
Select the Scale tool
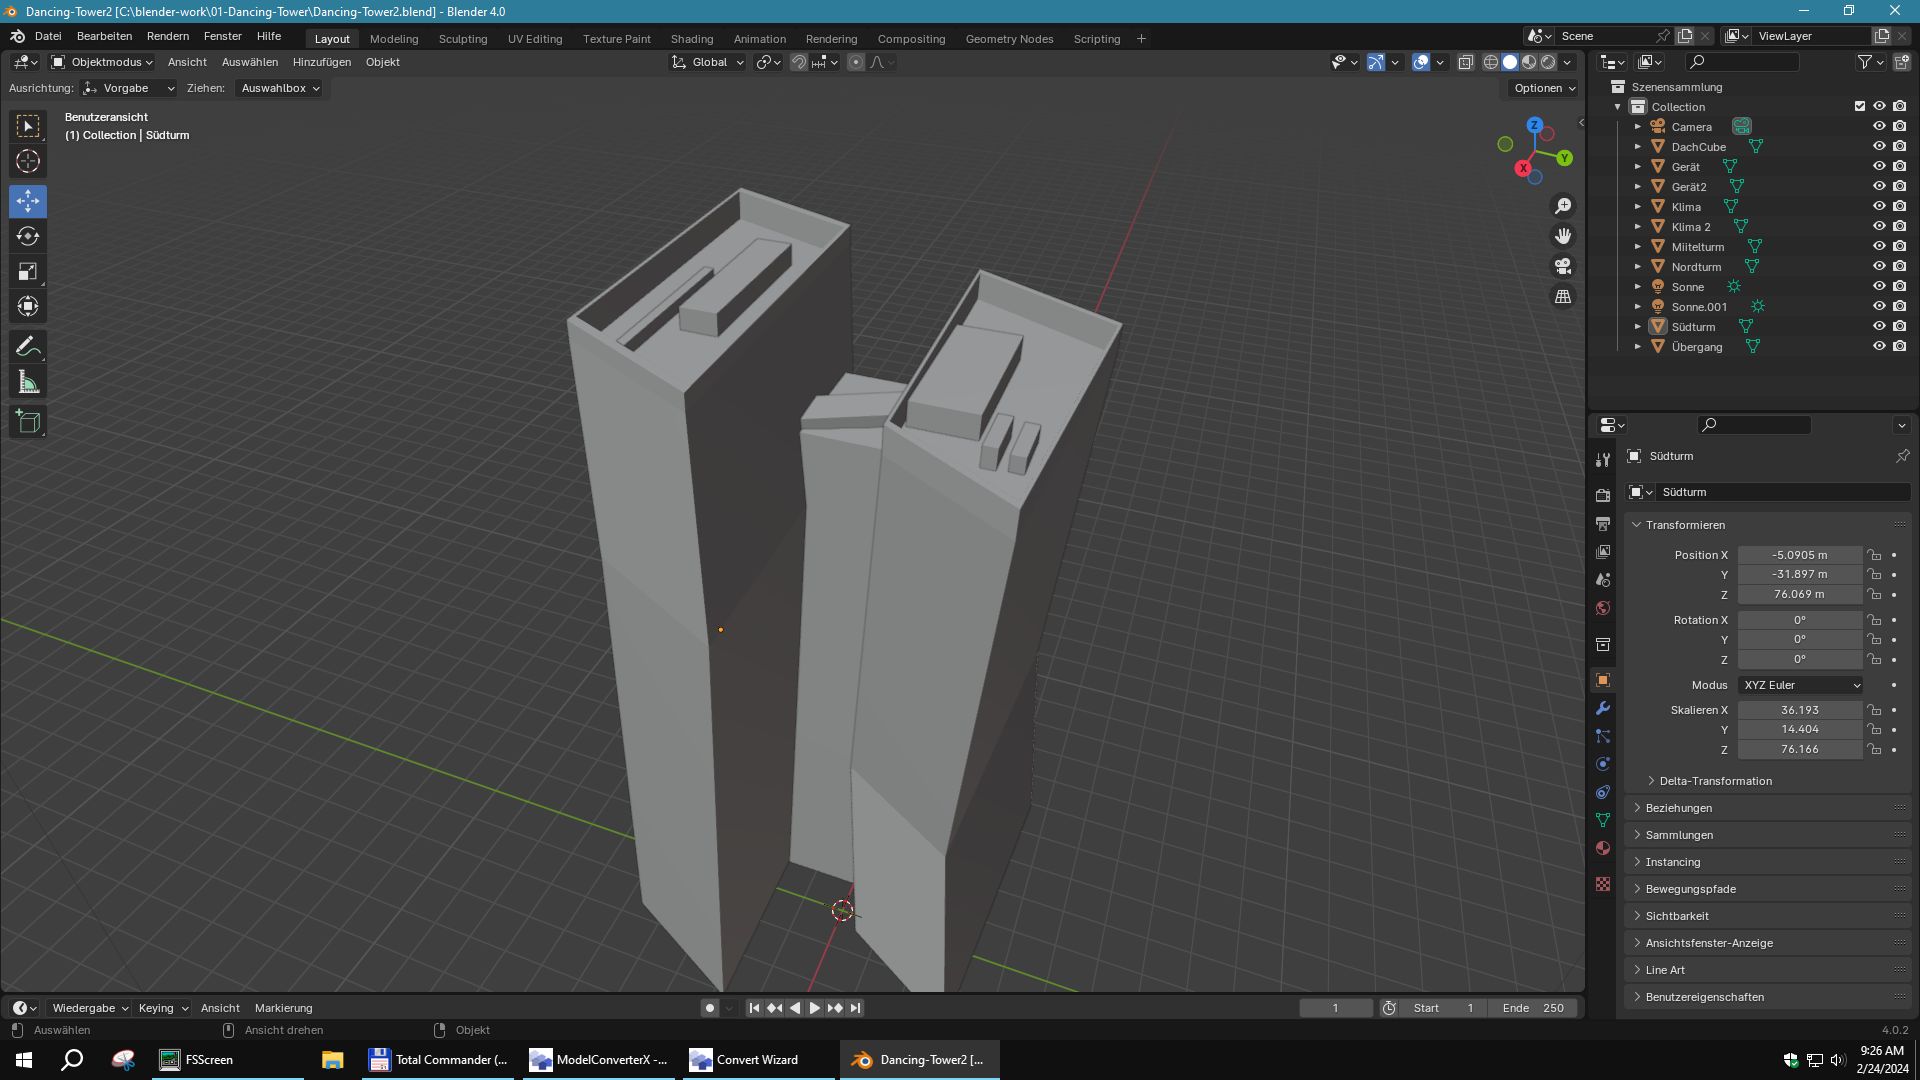pos(28,271)
